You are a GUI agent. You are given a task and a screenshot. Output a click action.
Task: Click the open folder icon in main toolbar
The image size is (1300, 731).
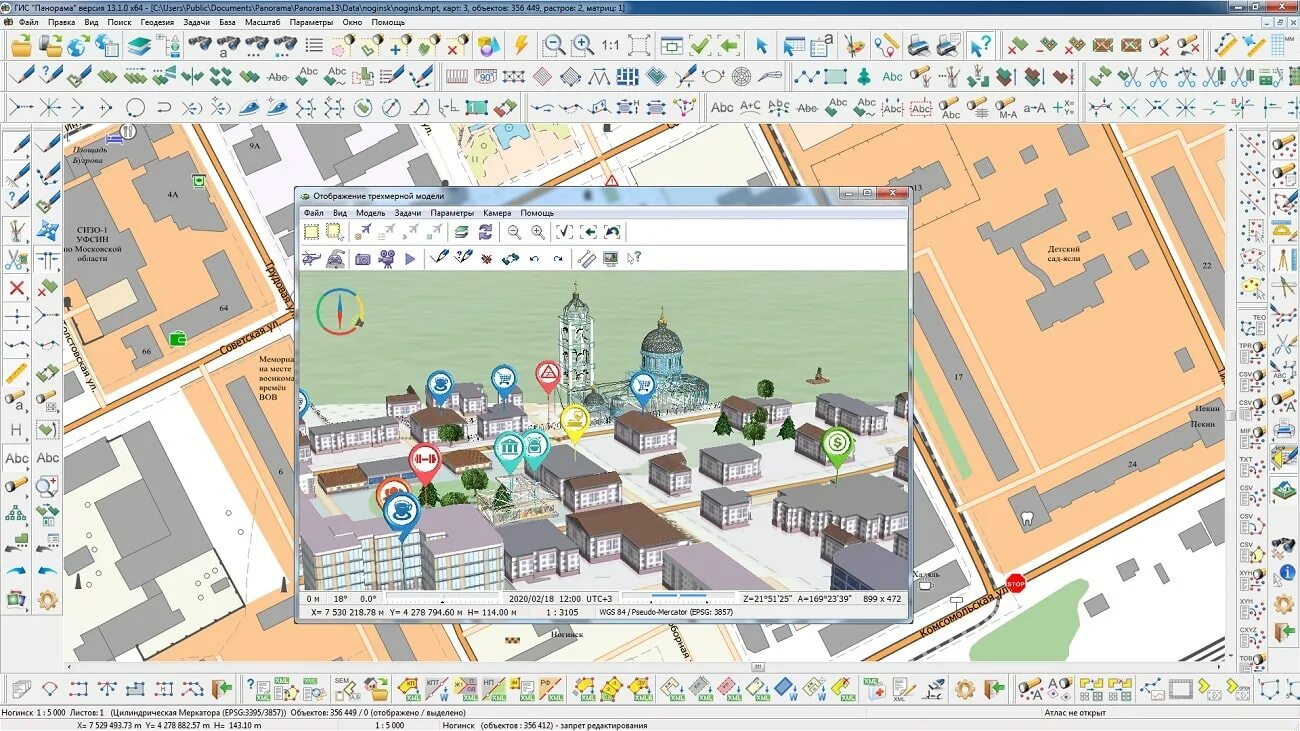pos(21,45)
